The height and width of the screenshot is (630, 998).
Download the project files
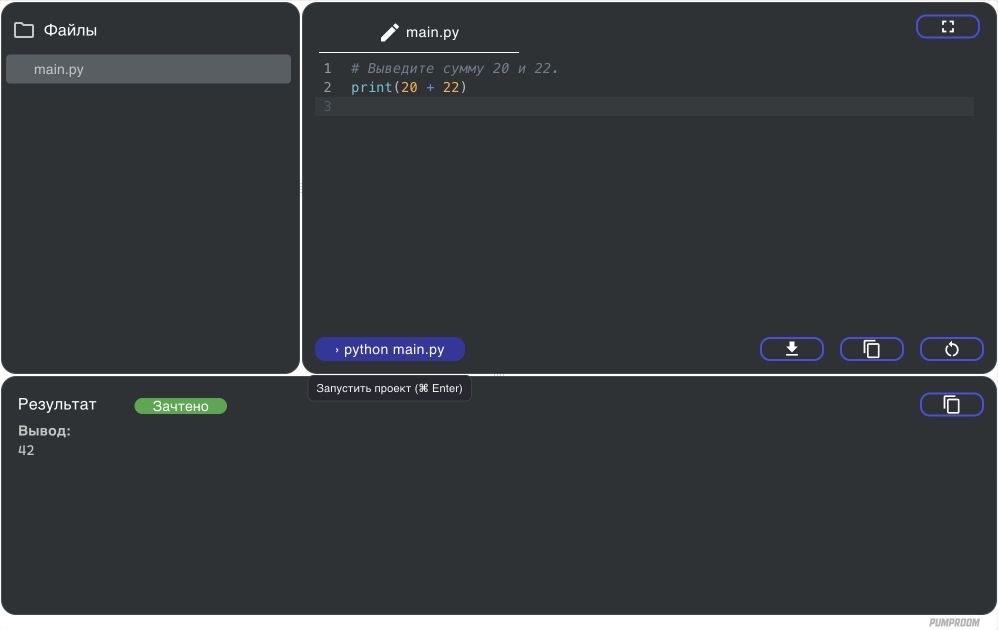tap(791, 349)
